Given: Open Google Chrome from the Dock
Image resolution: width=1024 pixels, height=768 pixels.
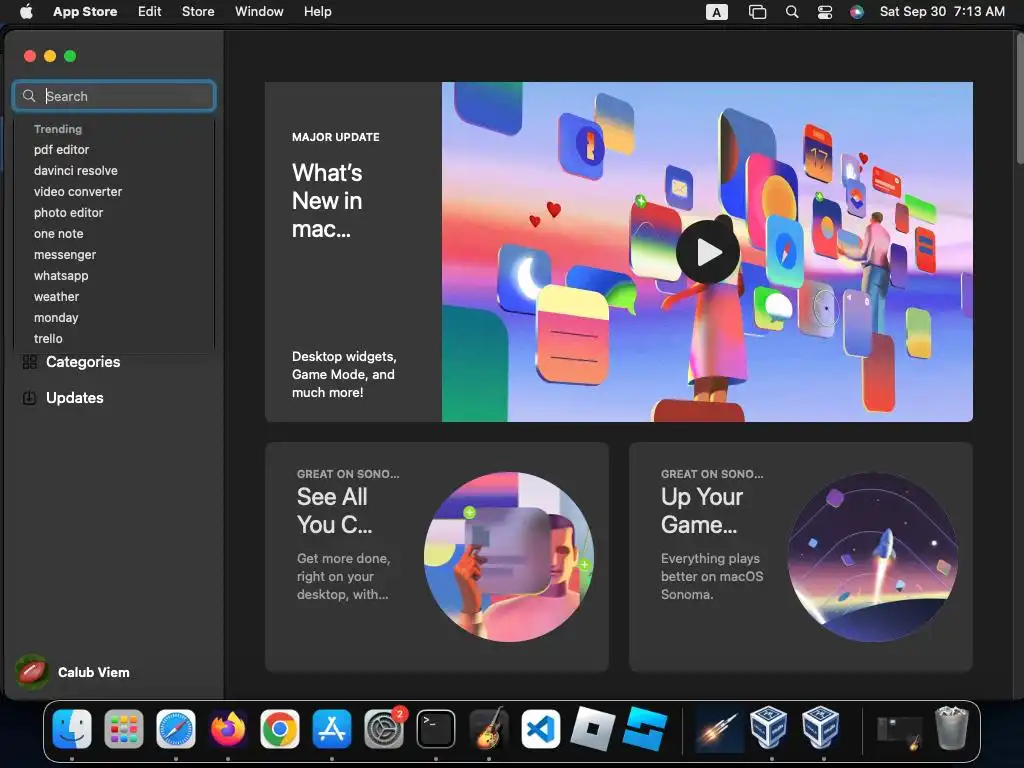Looking at the screenshot, I should click(x=280, y=729).
